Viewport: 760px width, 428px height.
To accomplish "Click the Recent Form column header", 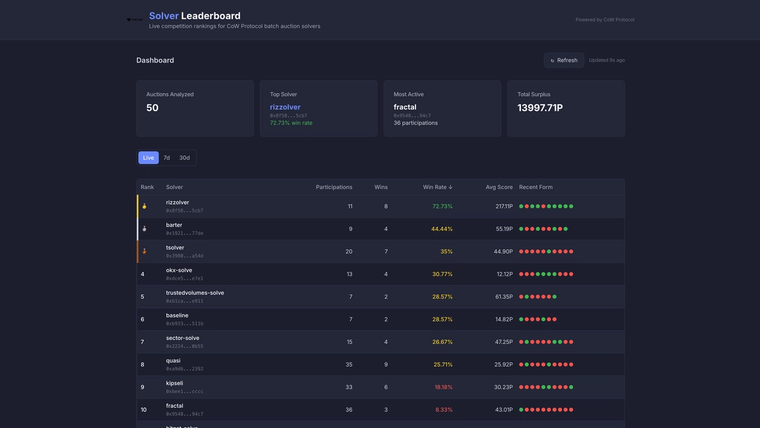I will (536, 187).
